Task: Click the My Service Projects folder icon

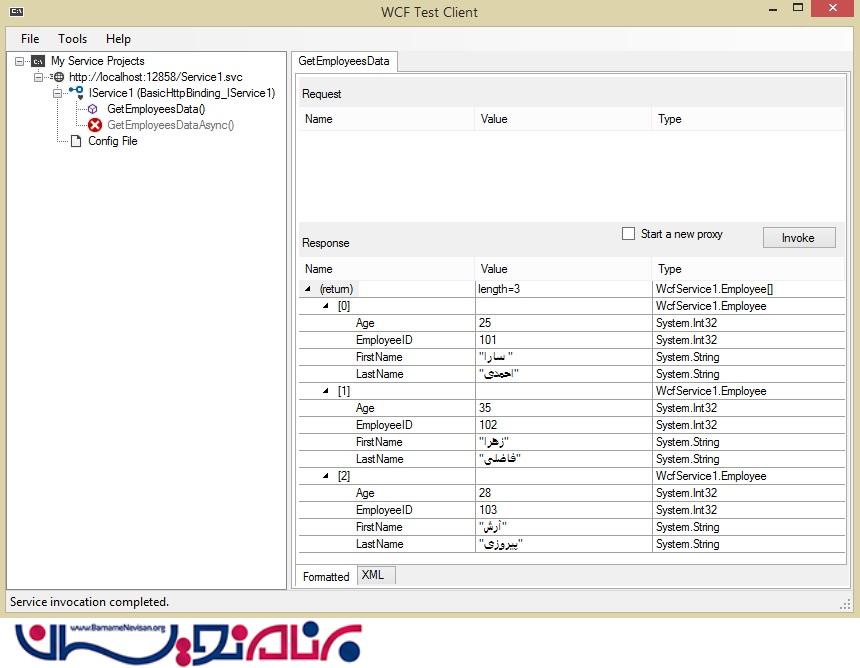Action: 38,61
